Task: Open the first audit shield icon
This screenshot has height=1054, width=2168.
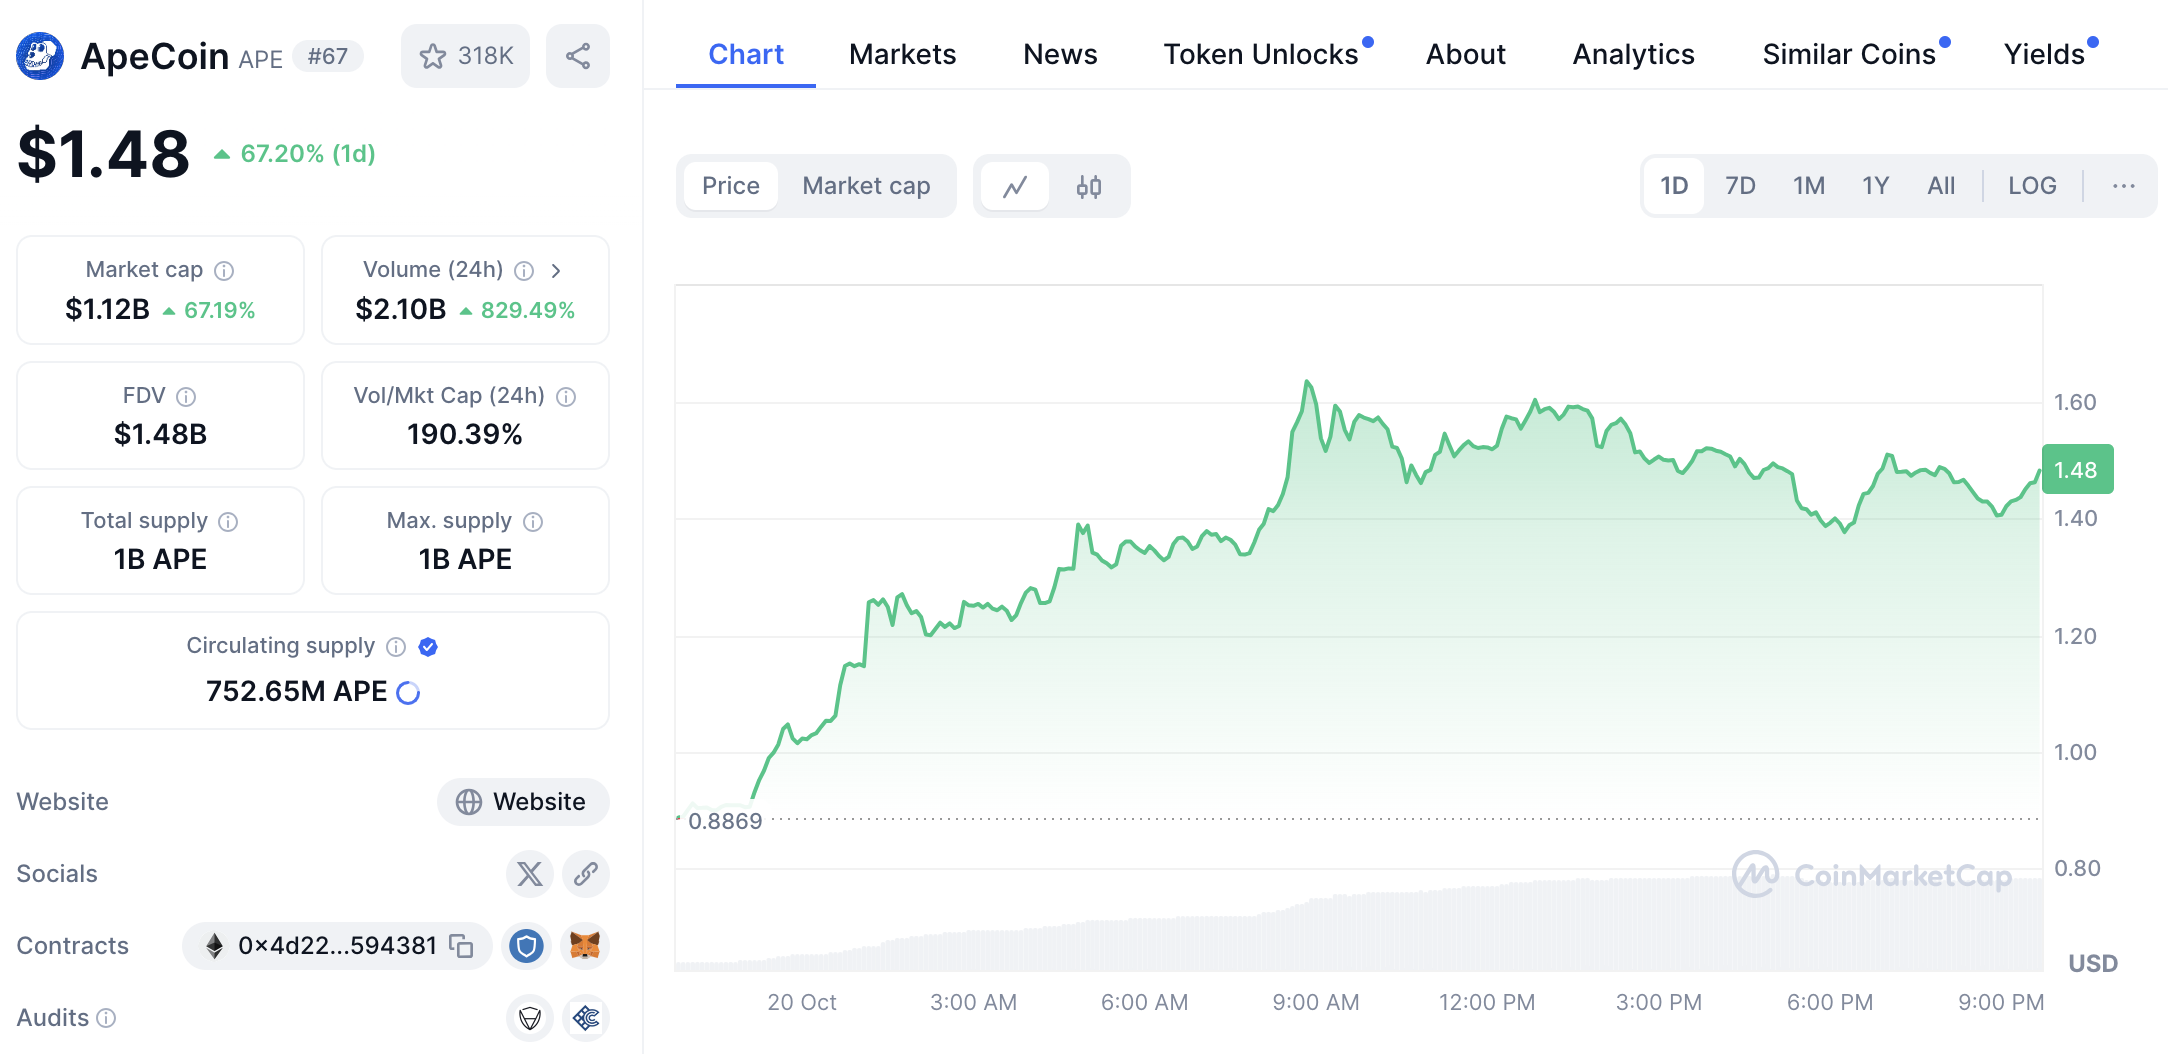Action: point(530,1018)
